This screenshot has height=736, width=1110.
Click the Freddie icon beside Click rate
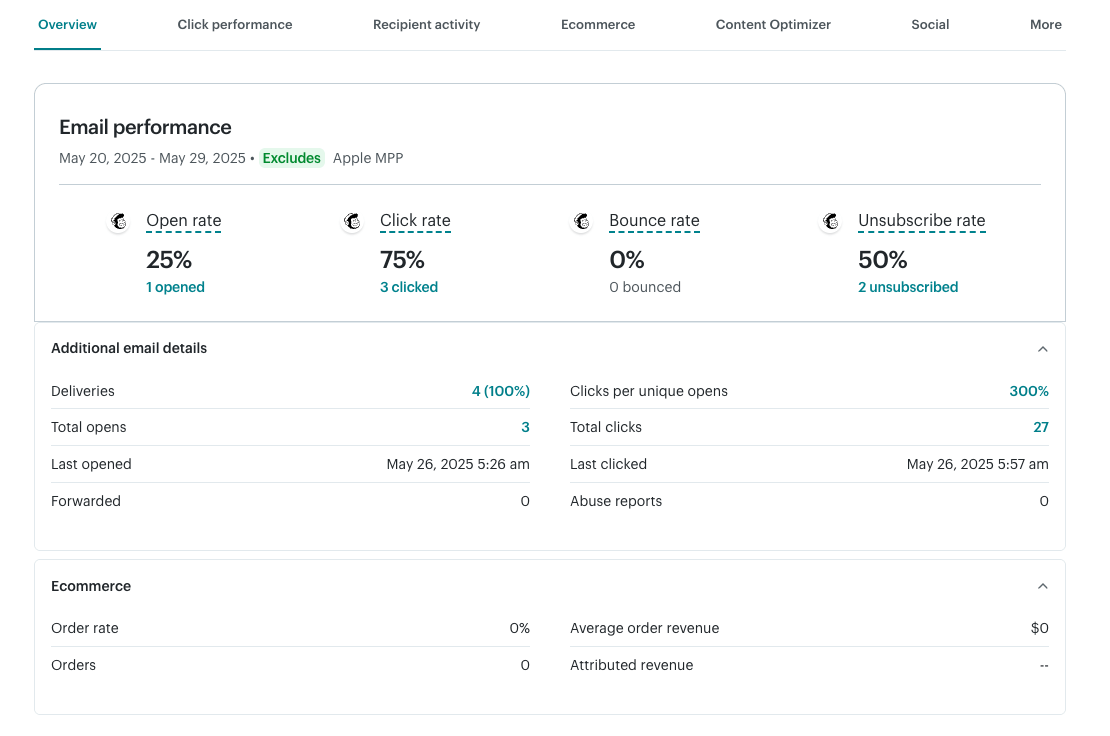pyautogui.click(x=352, y=221)
